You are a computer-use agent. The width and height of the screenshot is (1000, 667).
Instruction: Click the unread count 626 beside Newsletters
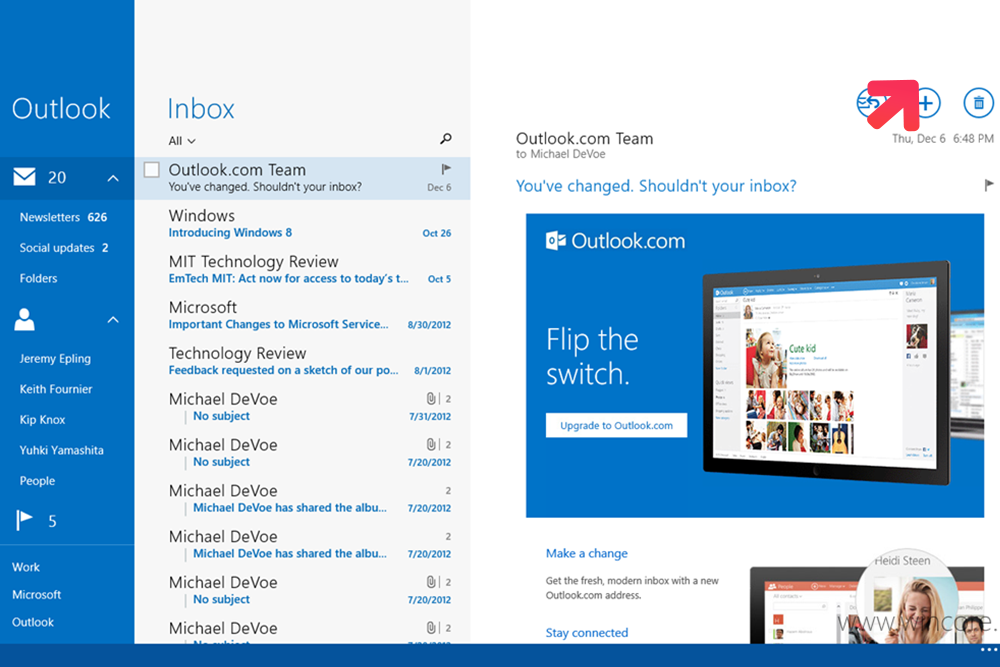pos(97,217)
